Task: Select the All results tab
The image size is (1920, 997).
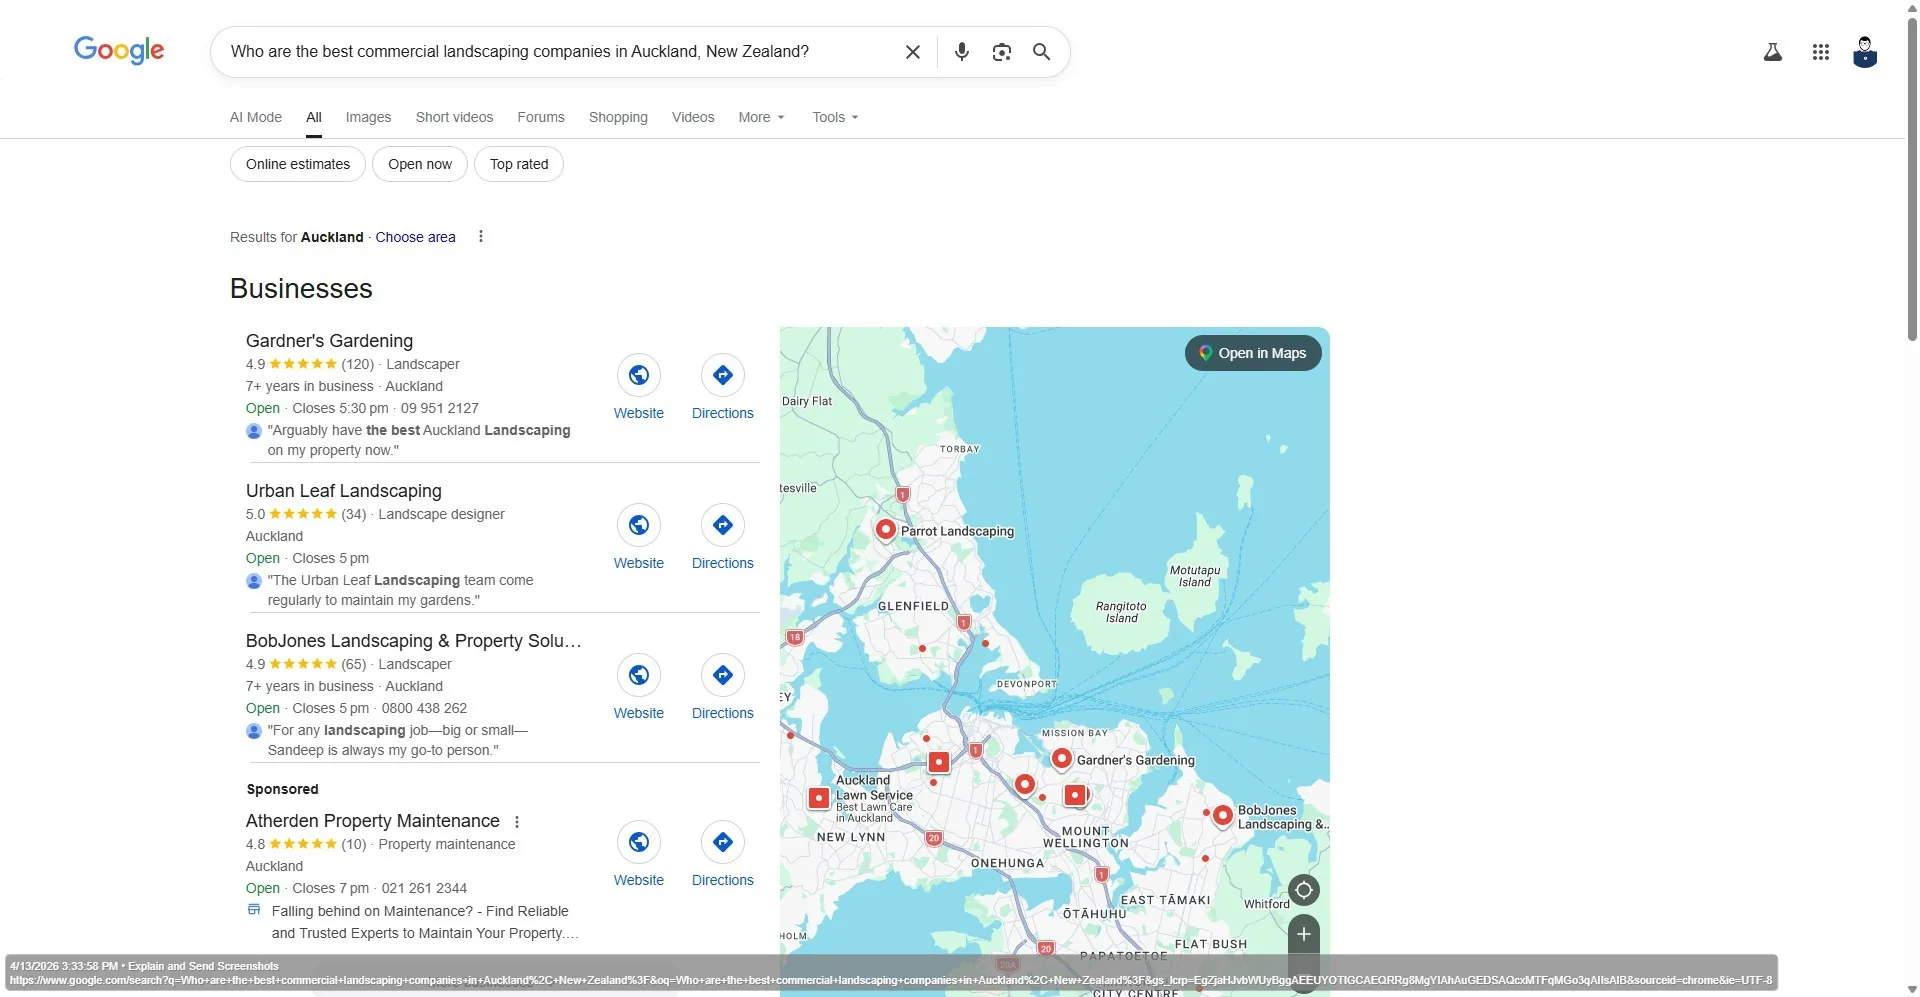Action: (314, 117)
